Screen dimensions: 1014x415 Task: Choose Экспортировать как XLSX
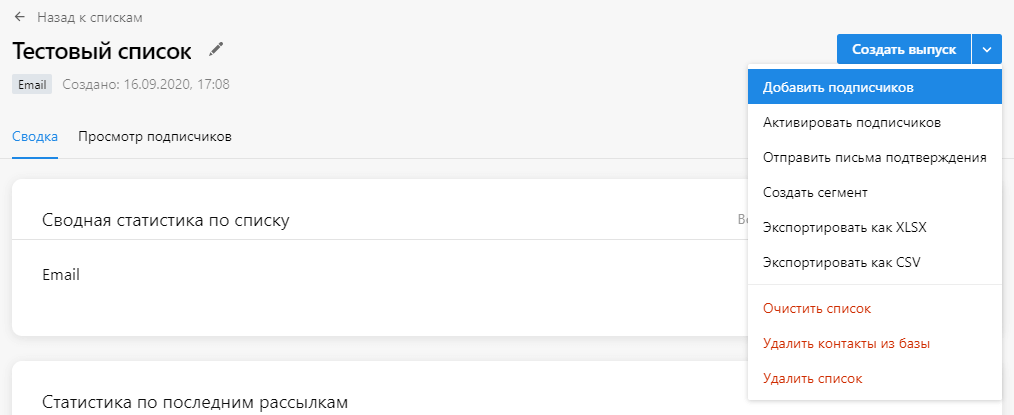coord(844,227)
